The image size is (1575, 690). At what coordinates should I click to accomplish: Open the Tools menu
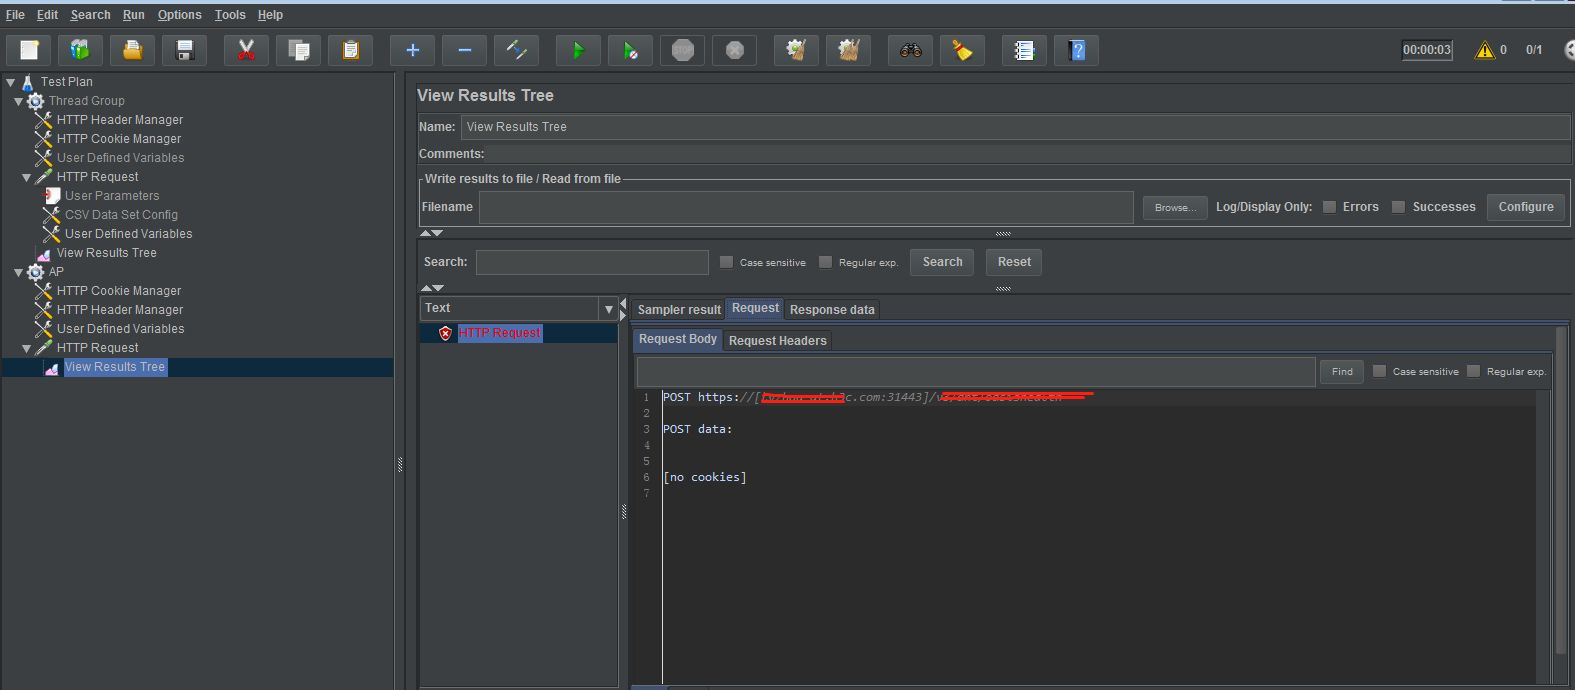pyautogui.click(x=230, y=15)
